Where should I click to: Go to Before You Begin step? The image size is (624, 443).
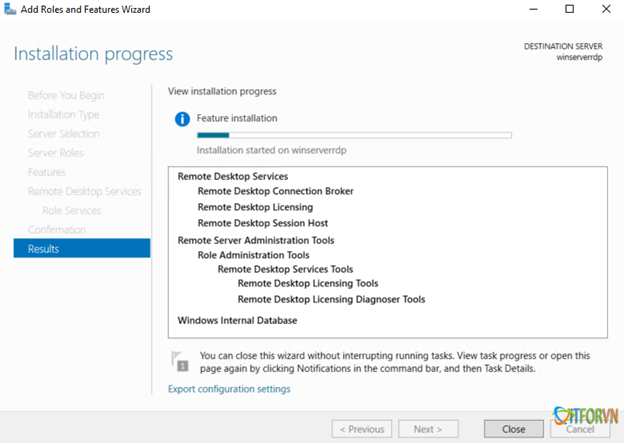pos(66,96)
